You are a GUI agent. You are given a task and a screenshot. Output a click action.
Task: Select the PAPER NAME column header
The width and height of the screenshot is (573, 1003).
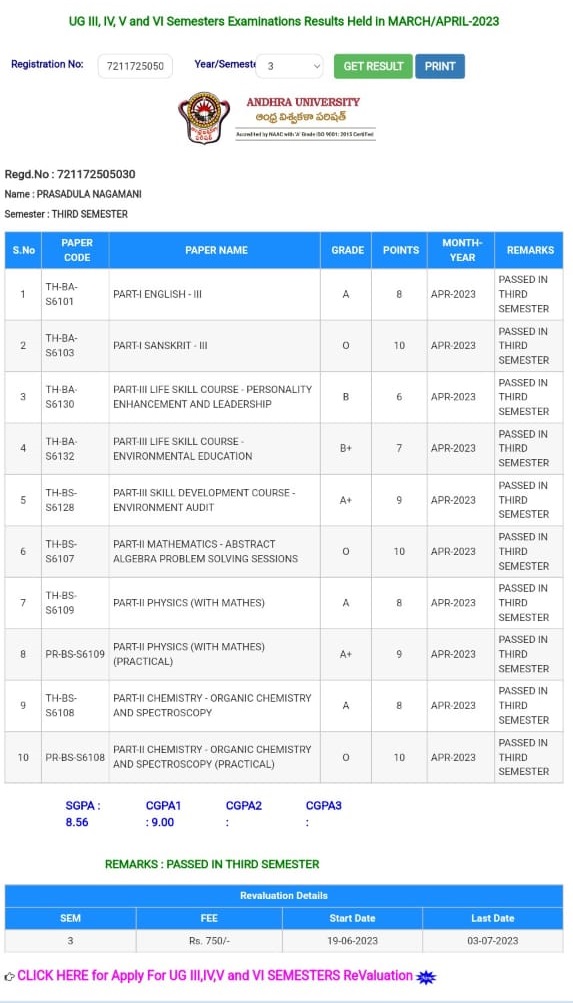pos(216,250)
